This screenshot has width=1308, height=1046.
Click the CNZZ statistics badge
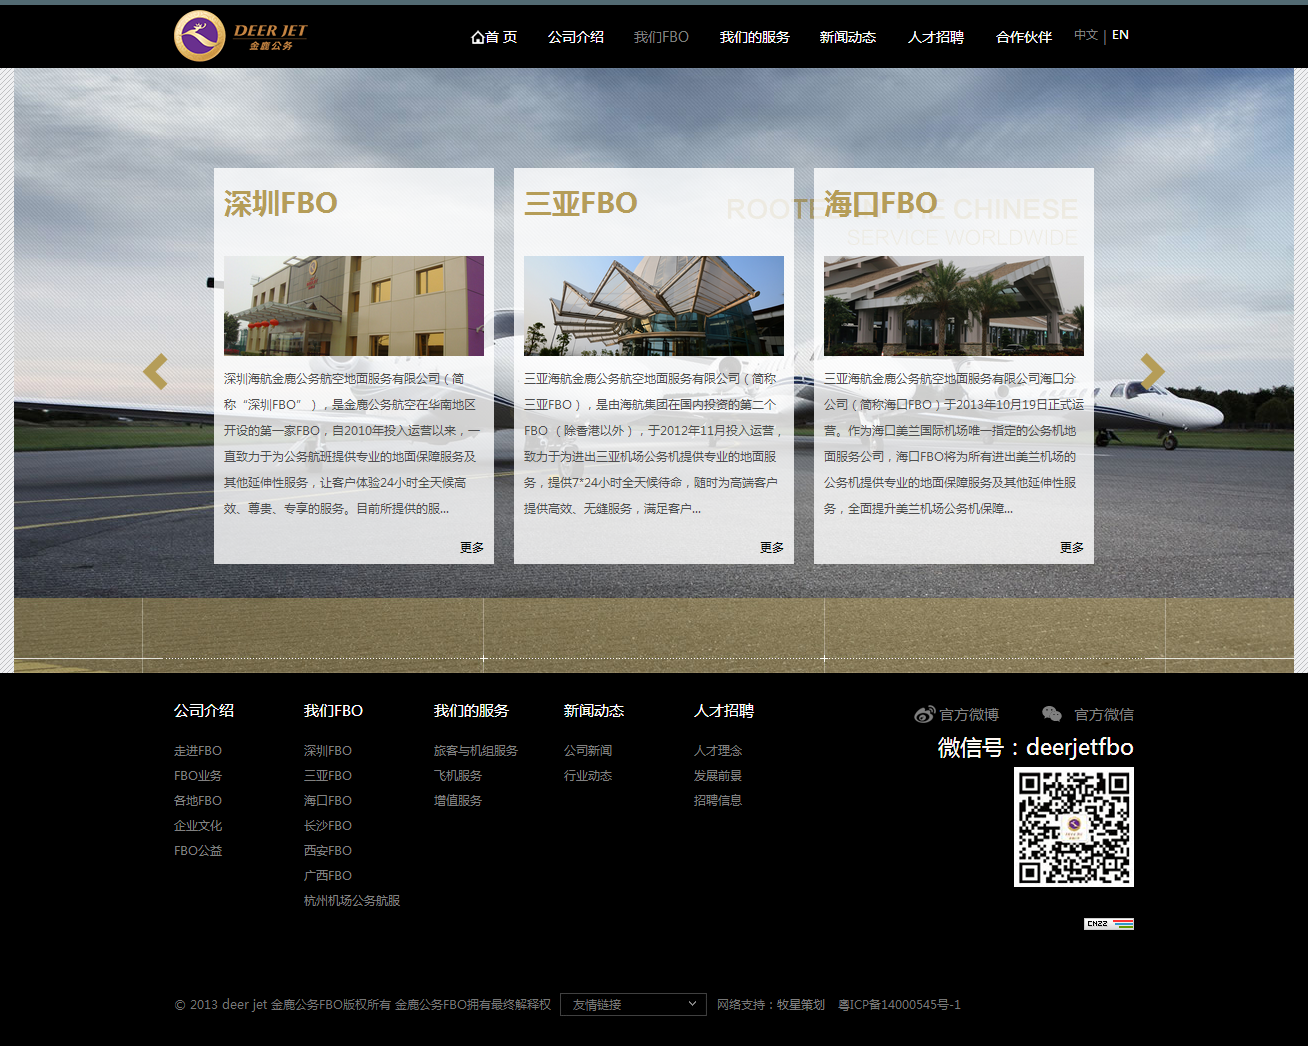[1109, 923]
